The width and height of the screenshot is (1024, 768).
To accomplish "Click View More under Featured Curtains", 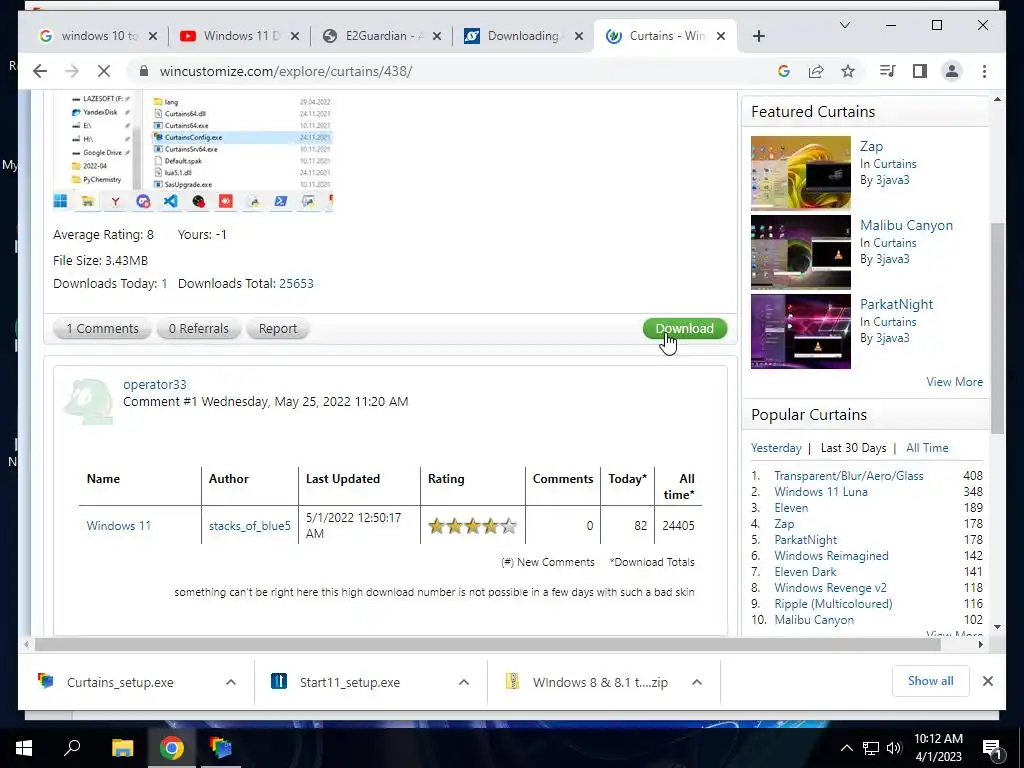I will pos(954,382).
